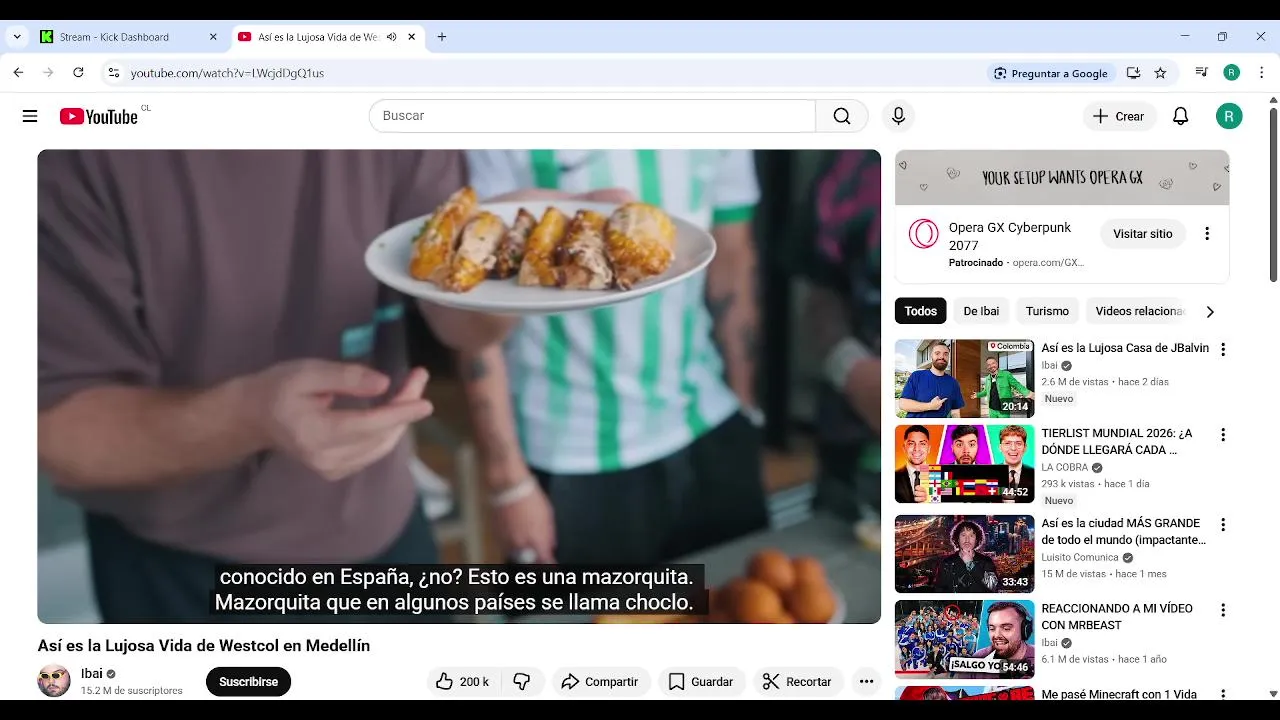
Task: Open the ciudad MÁS GRANDE thumbnail
Action: pyautogui.click(x=964, y=554)
